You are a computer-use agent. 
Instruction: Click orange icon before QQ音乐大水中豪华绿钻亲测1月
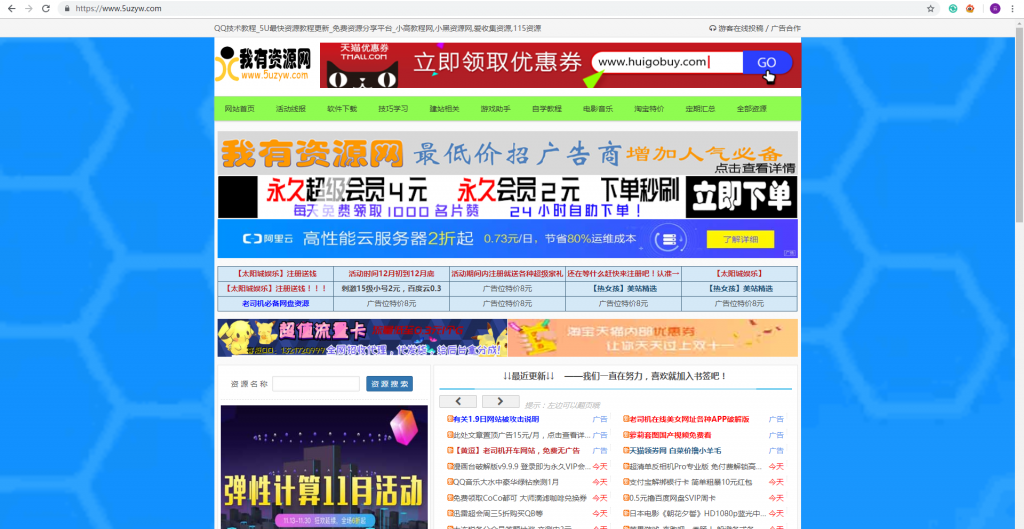[x=450, y=482]
